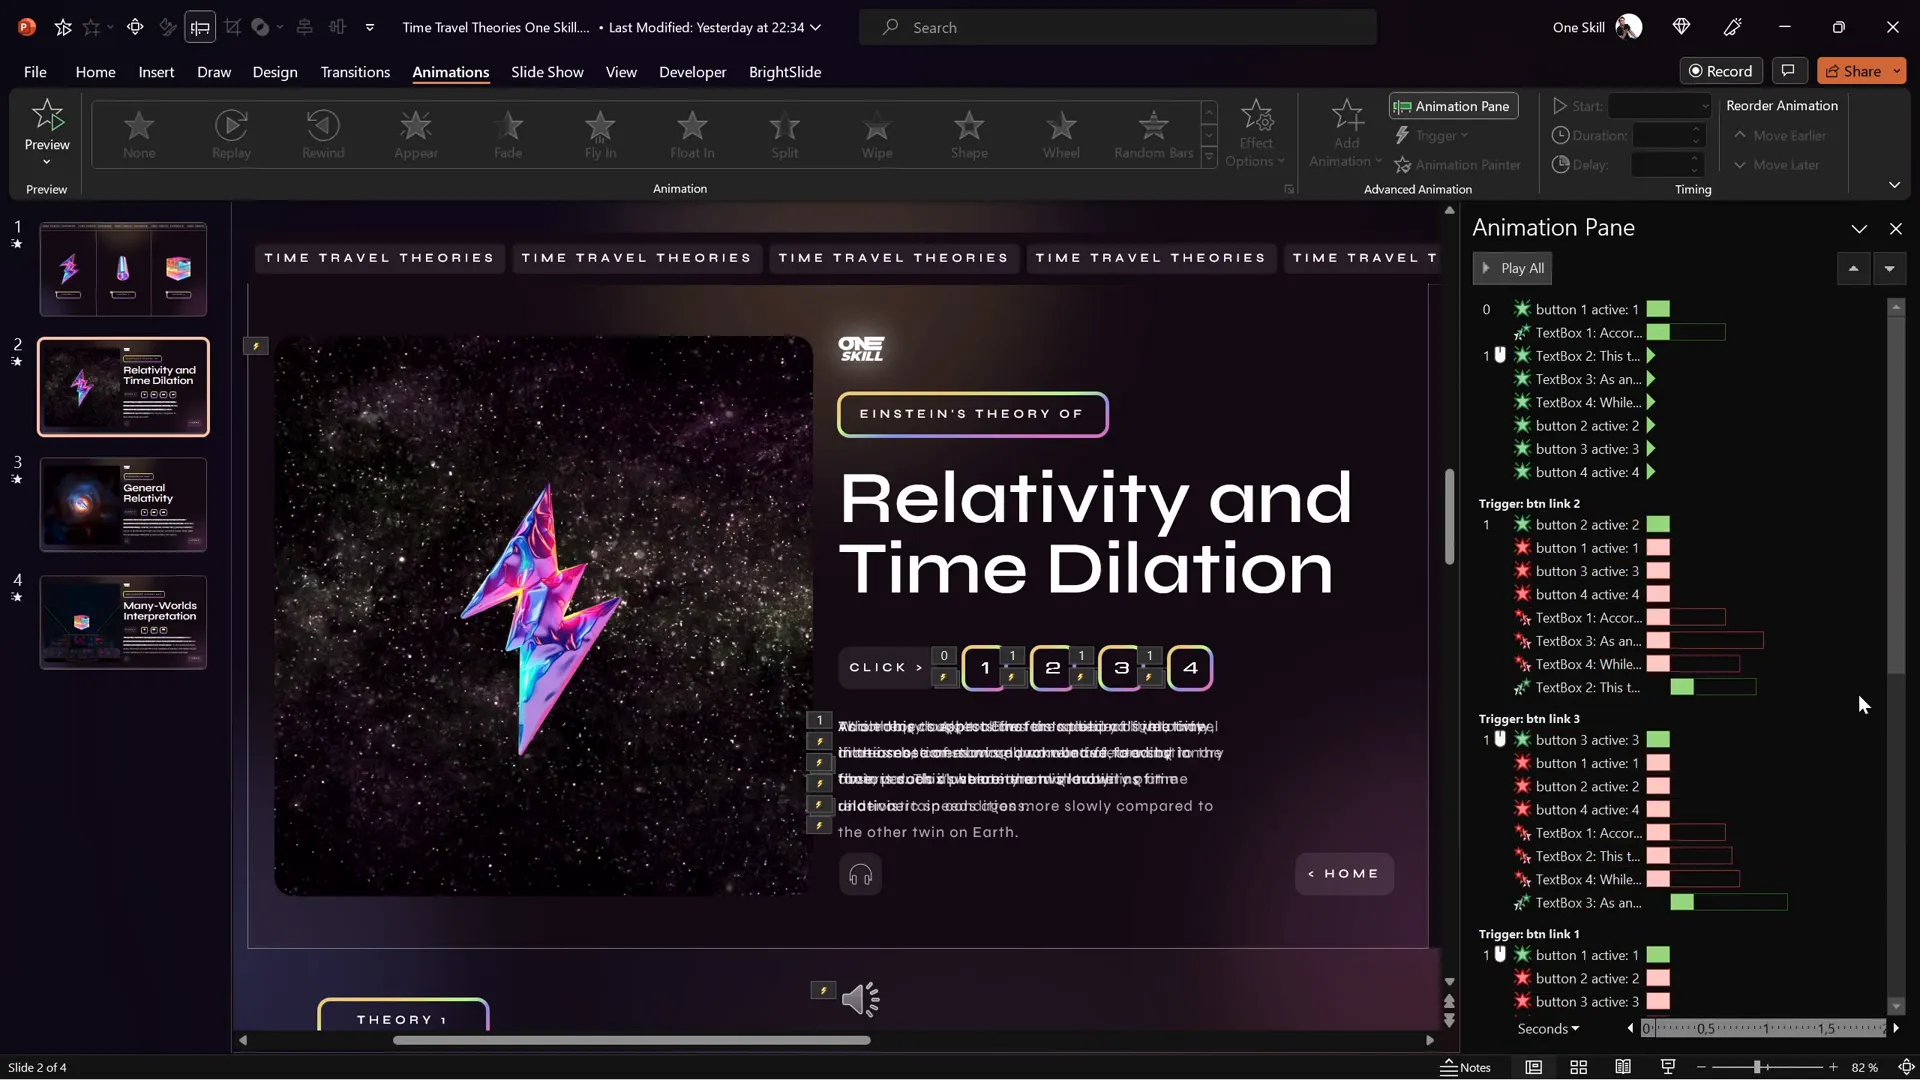The image size is (1920, 1080).
Task: Open the comments pane next to Record
Action: [x=1789, y=71]
